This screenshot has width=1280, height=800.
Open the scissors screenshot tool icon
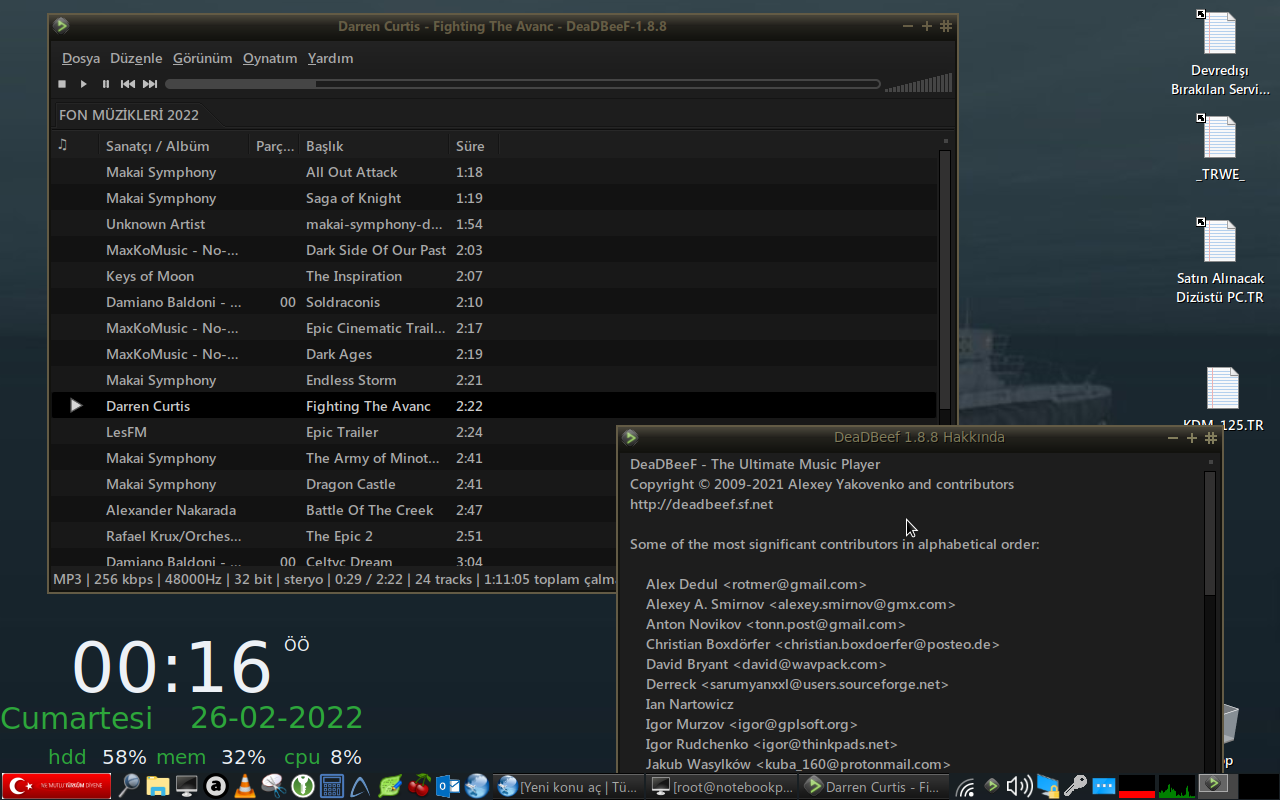pos(273,786)
